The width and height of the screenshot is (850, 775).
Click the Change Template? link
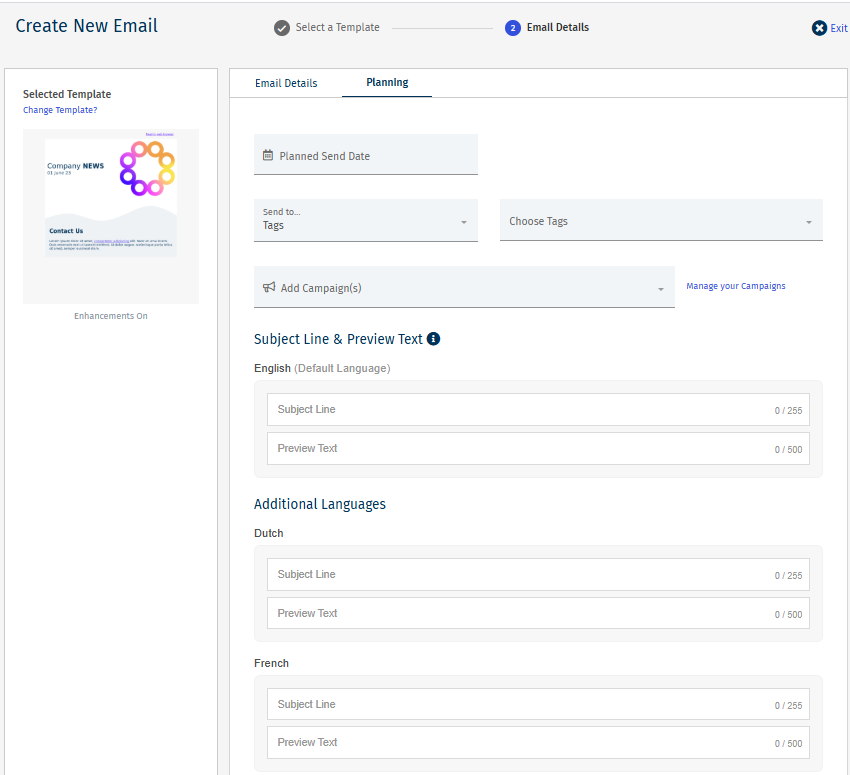pyautogui.click(x=60, y=110)
